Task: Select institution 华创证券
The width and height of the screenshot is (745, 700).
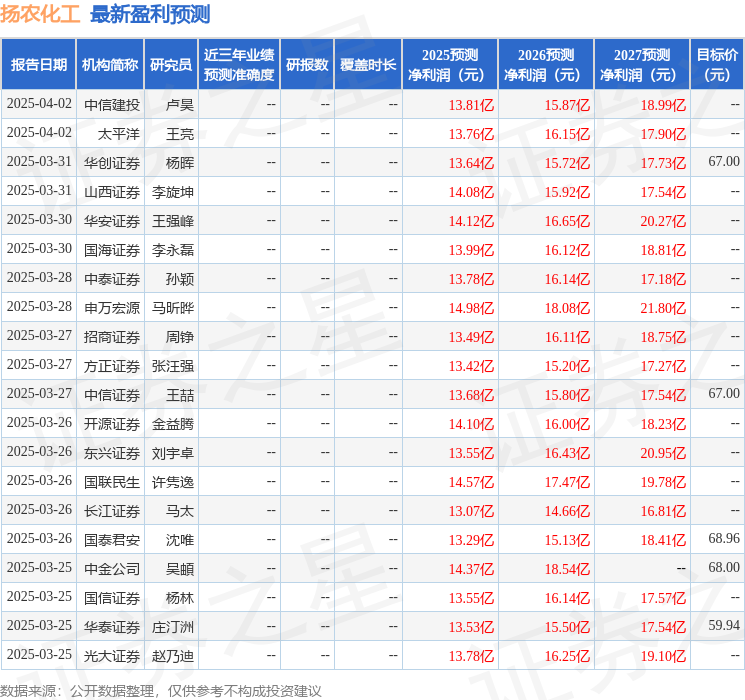Action: click(112, 163)
